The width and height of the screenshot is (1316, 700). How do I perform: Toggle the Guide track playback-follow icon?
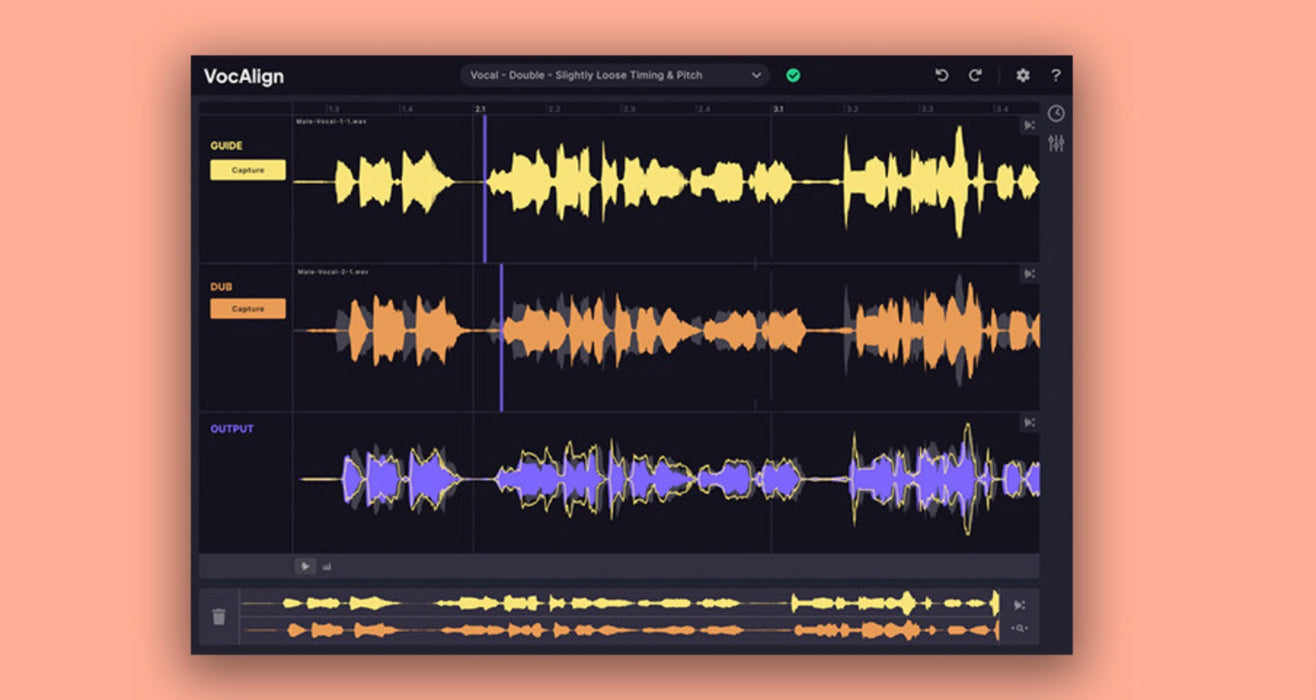point(1028,125)
